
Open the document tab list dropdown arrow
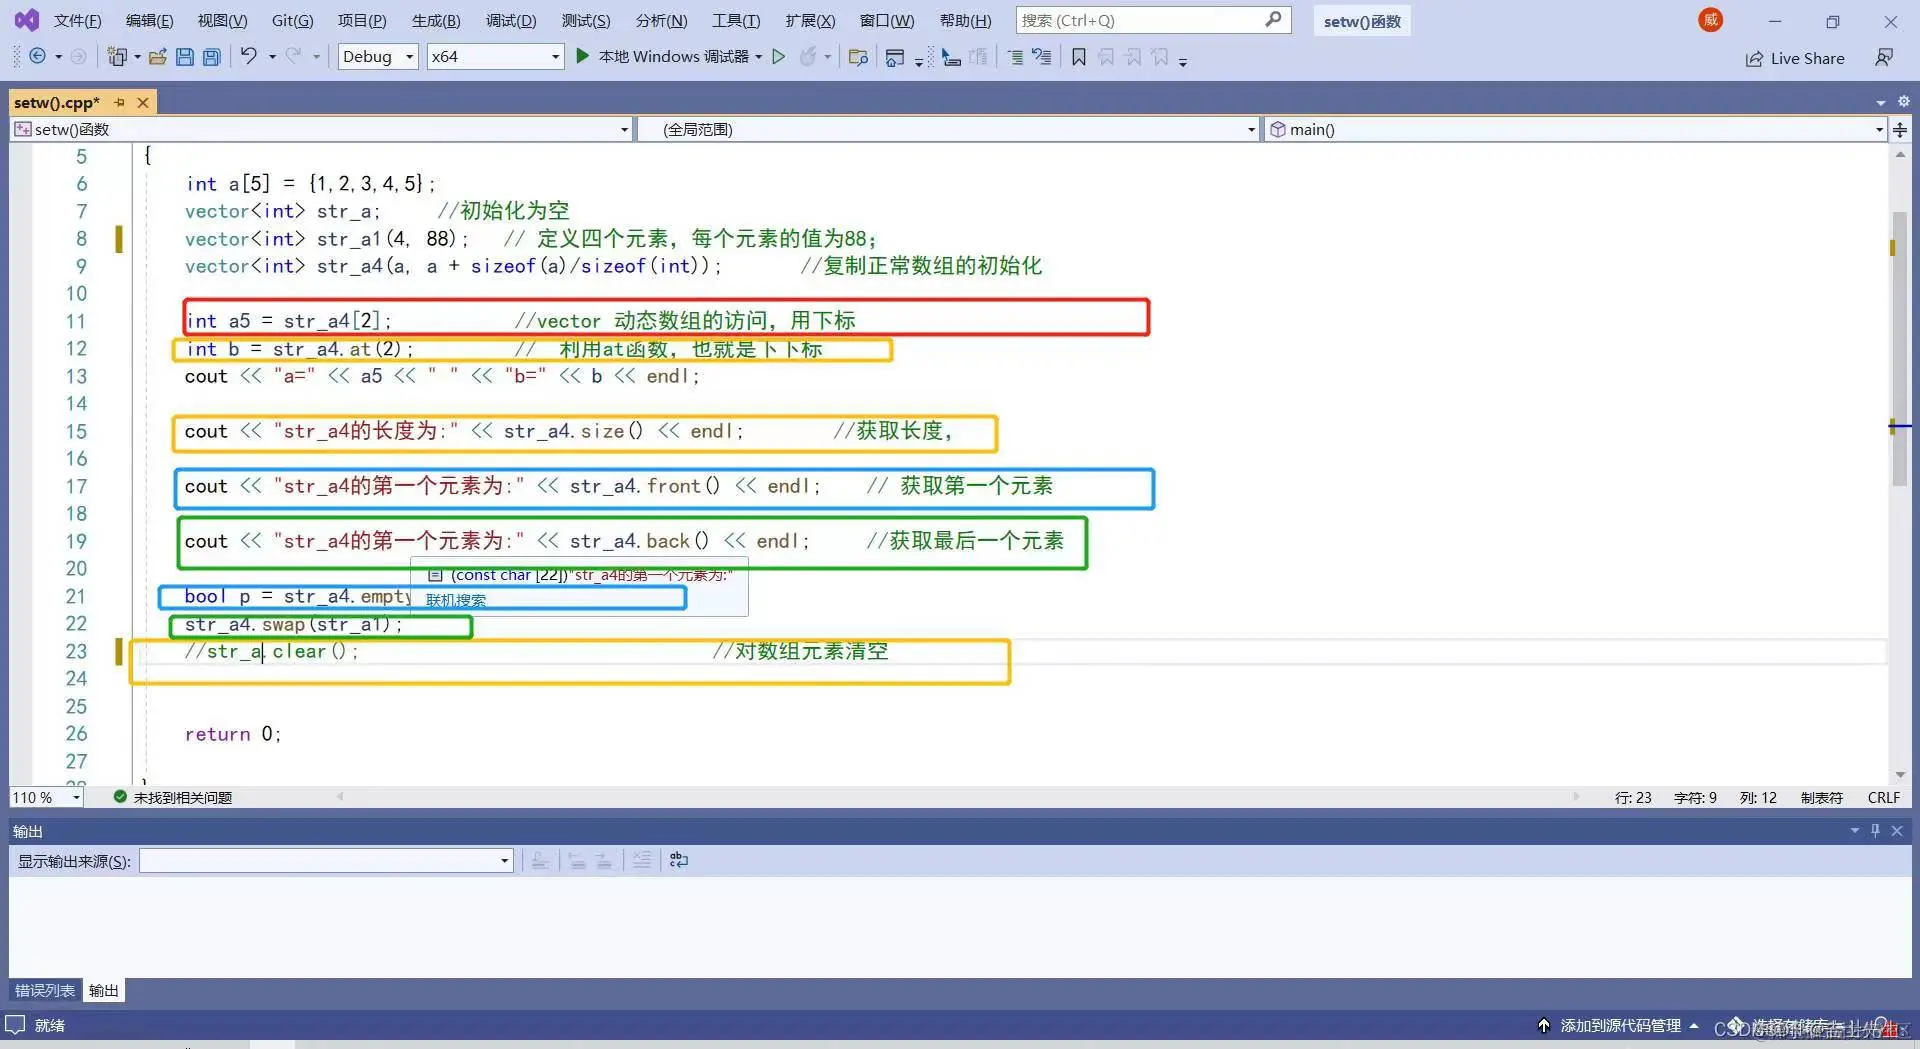tap(1881, 102)
